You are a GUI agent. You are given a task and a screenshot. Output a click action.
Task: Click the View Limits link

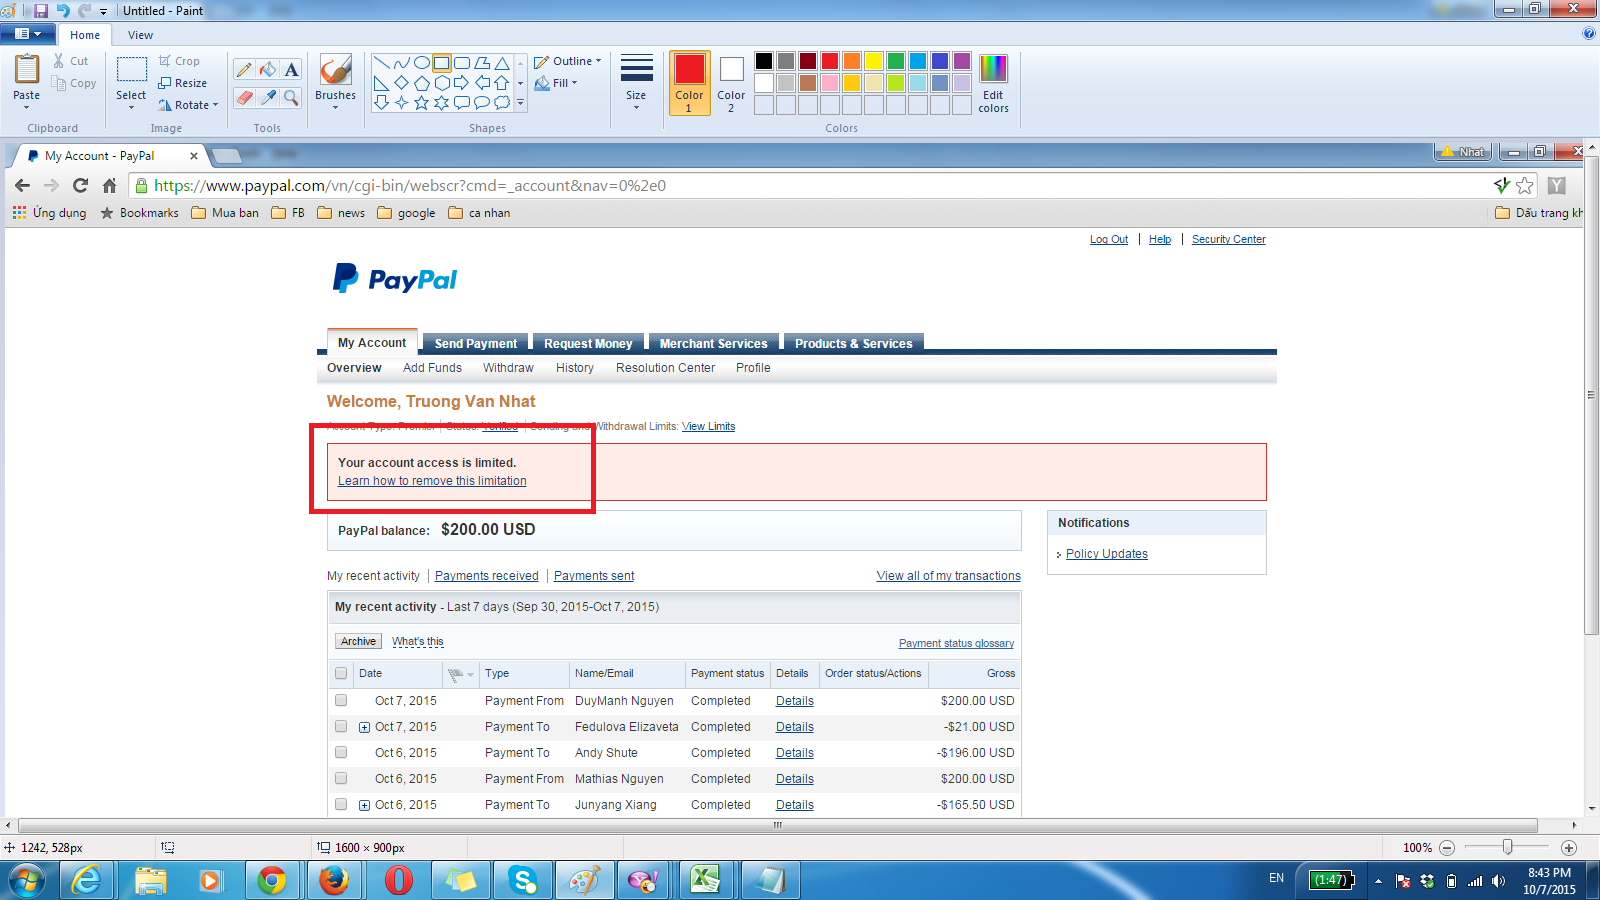coord(708,426)
